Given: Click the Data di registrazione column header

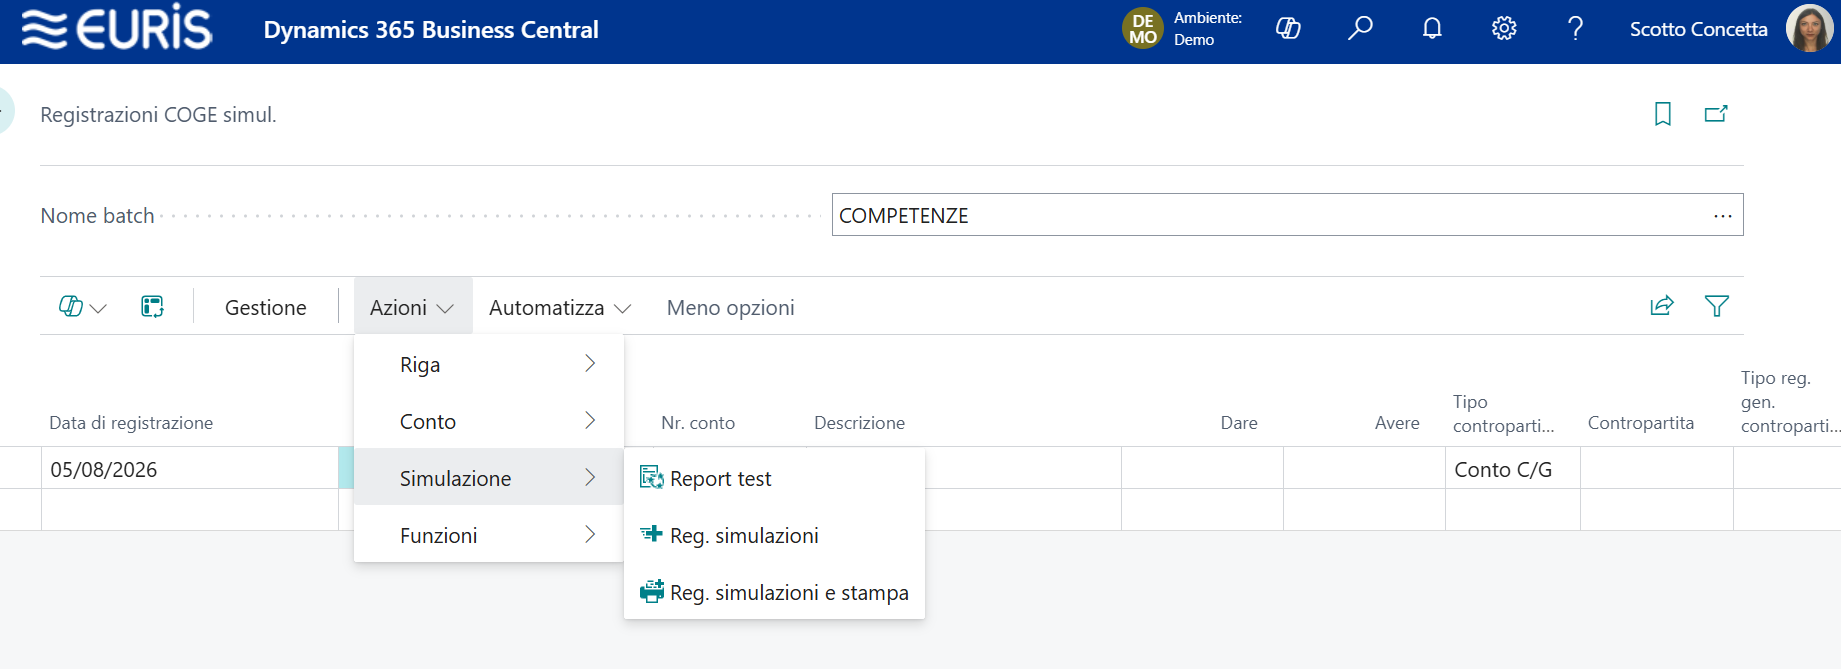Looking at the screenshot, I should click(131, 423).
